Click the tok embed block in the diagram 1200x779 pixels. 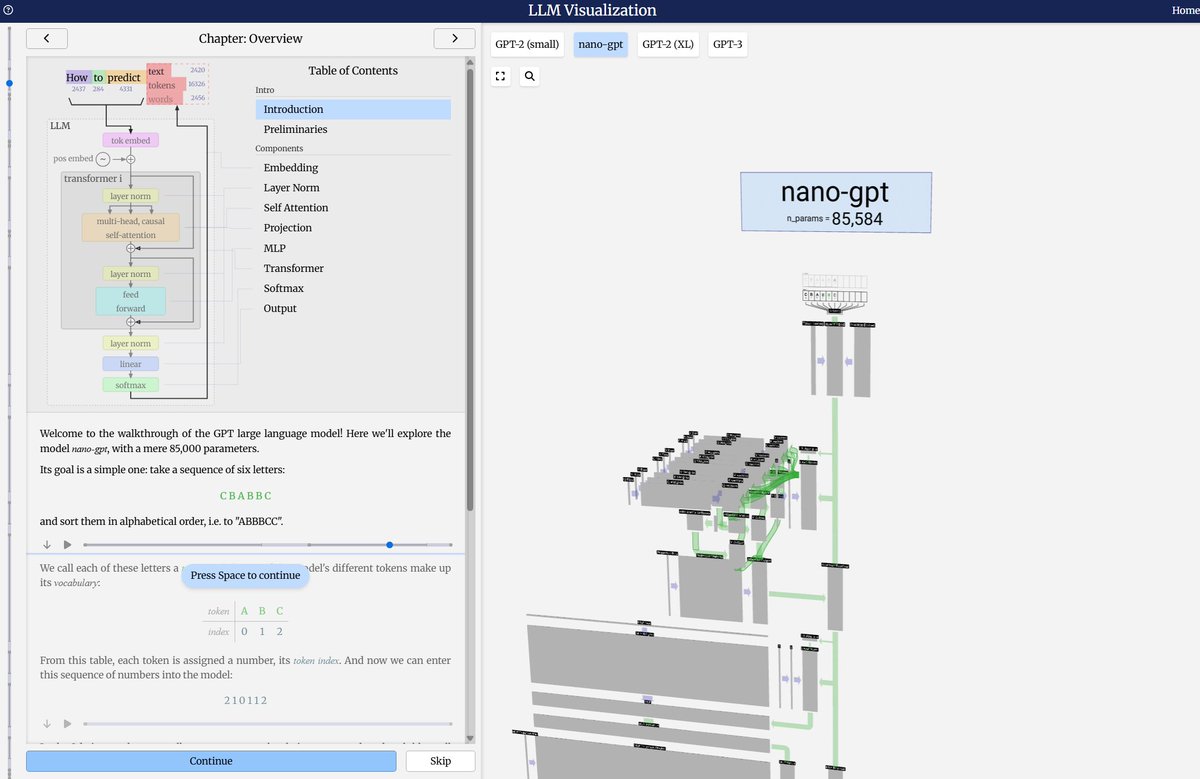pos(130,141)
